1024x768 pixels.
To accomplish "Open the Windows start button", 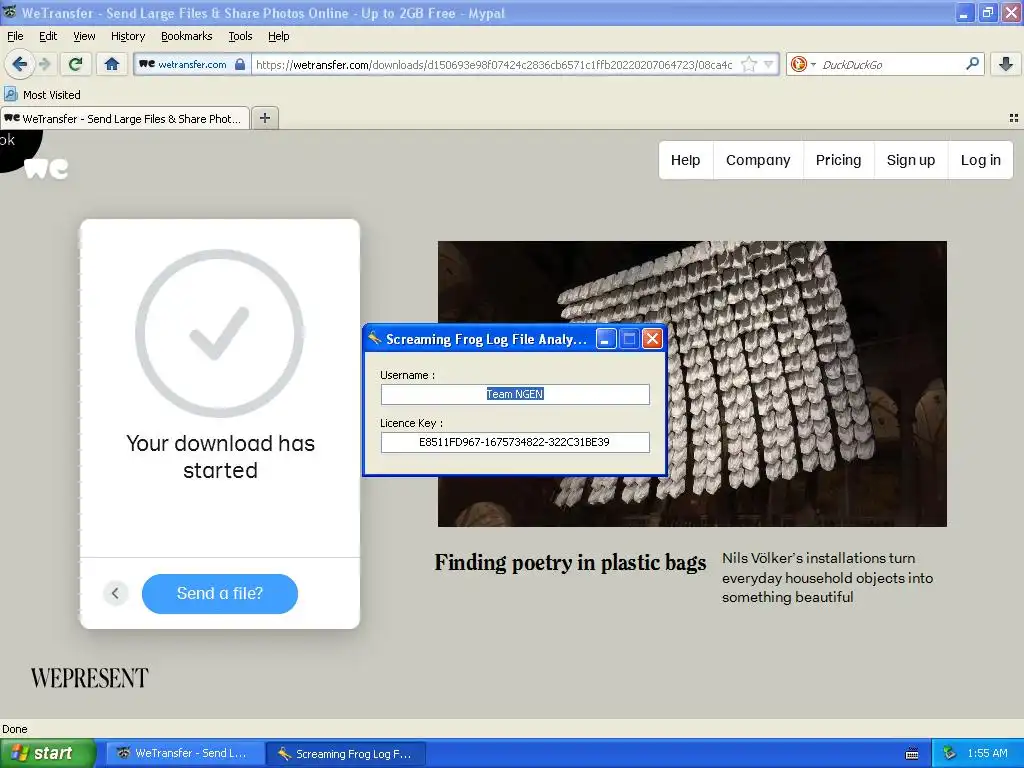I will pos(47,753).
